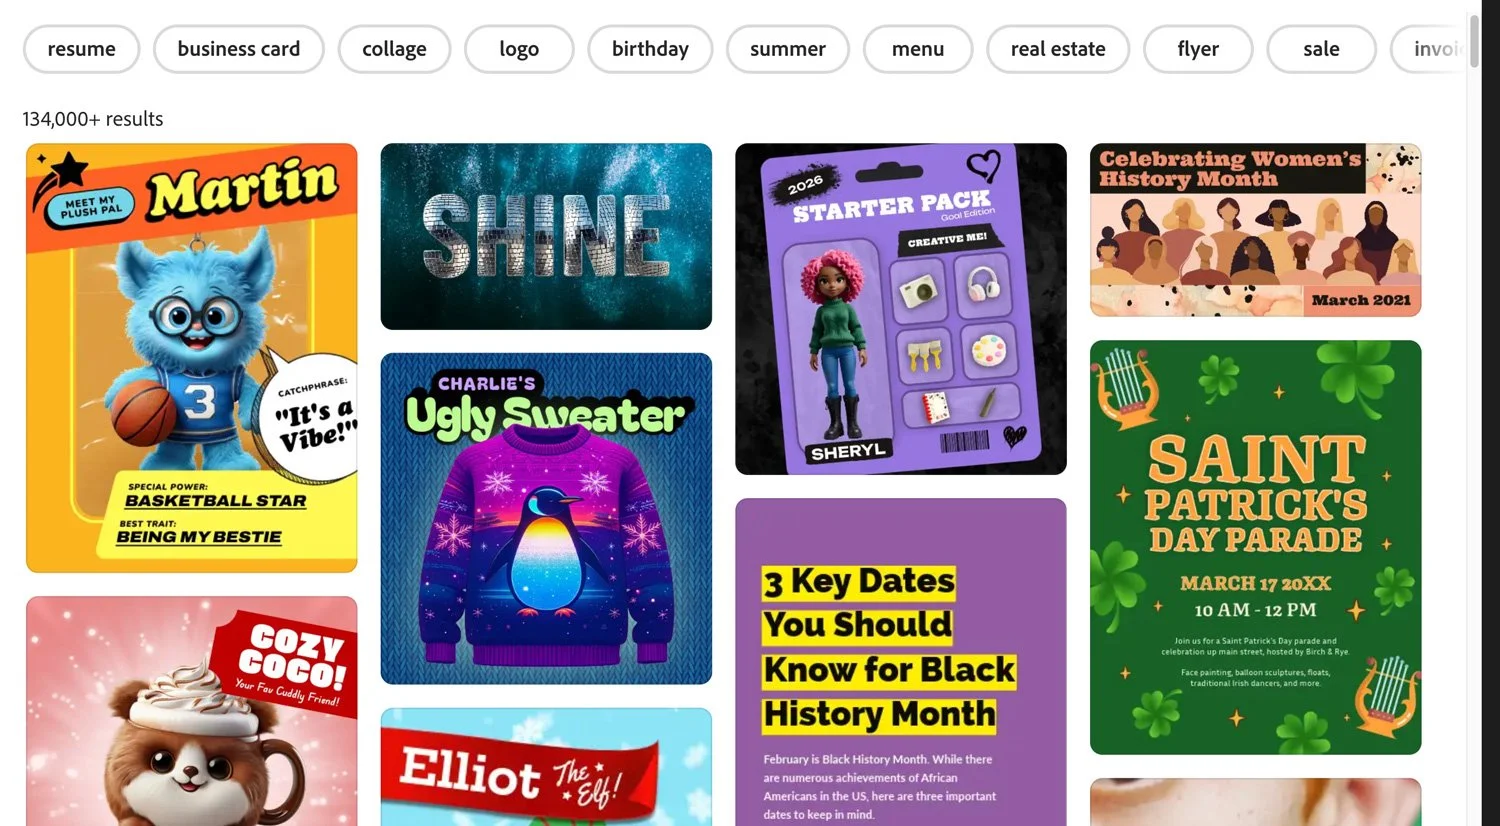Open Charlie's Ugly Sweater template
This screenshot has height=826, width=1500.
click(546, 518)
